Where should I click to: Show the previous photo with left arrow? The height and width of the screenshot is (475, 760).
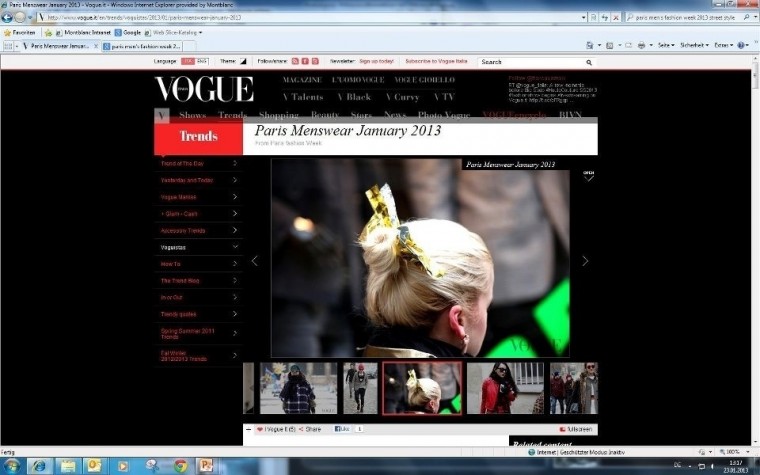[x=255, y=261]
